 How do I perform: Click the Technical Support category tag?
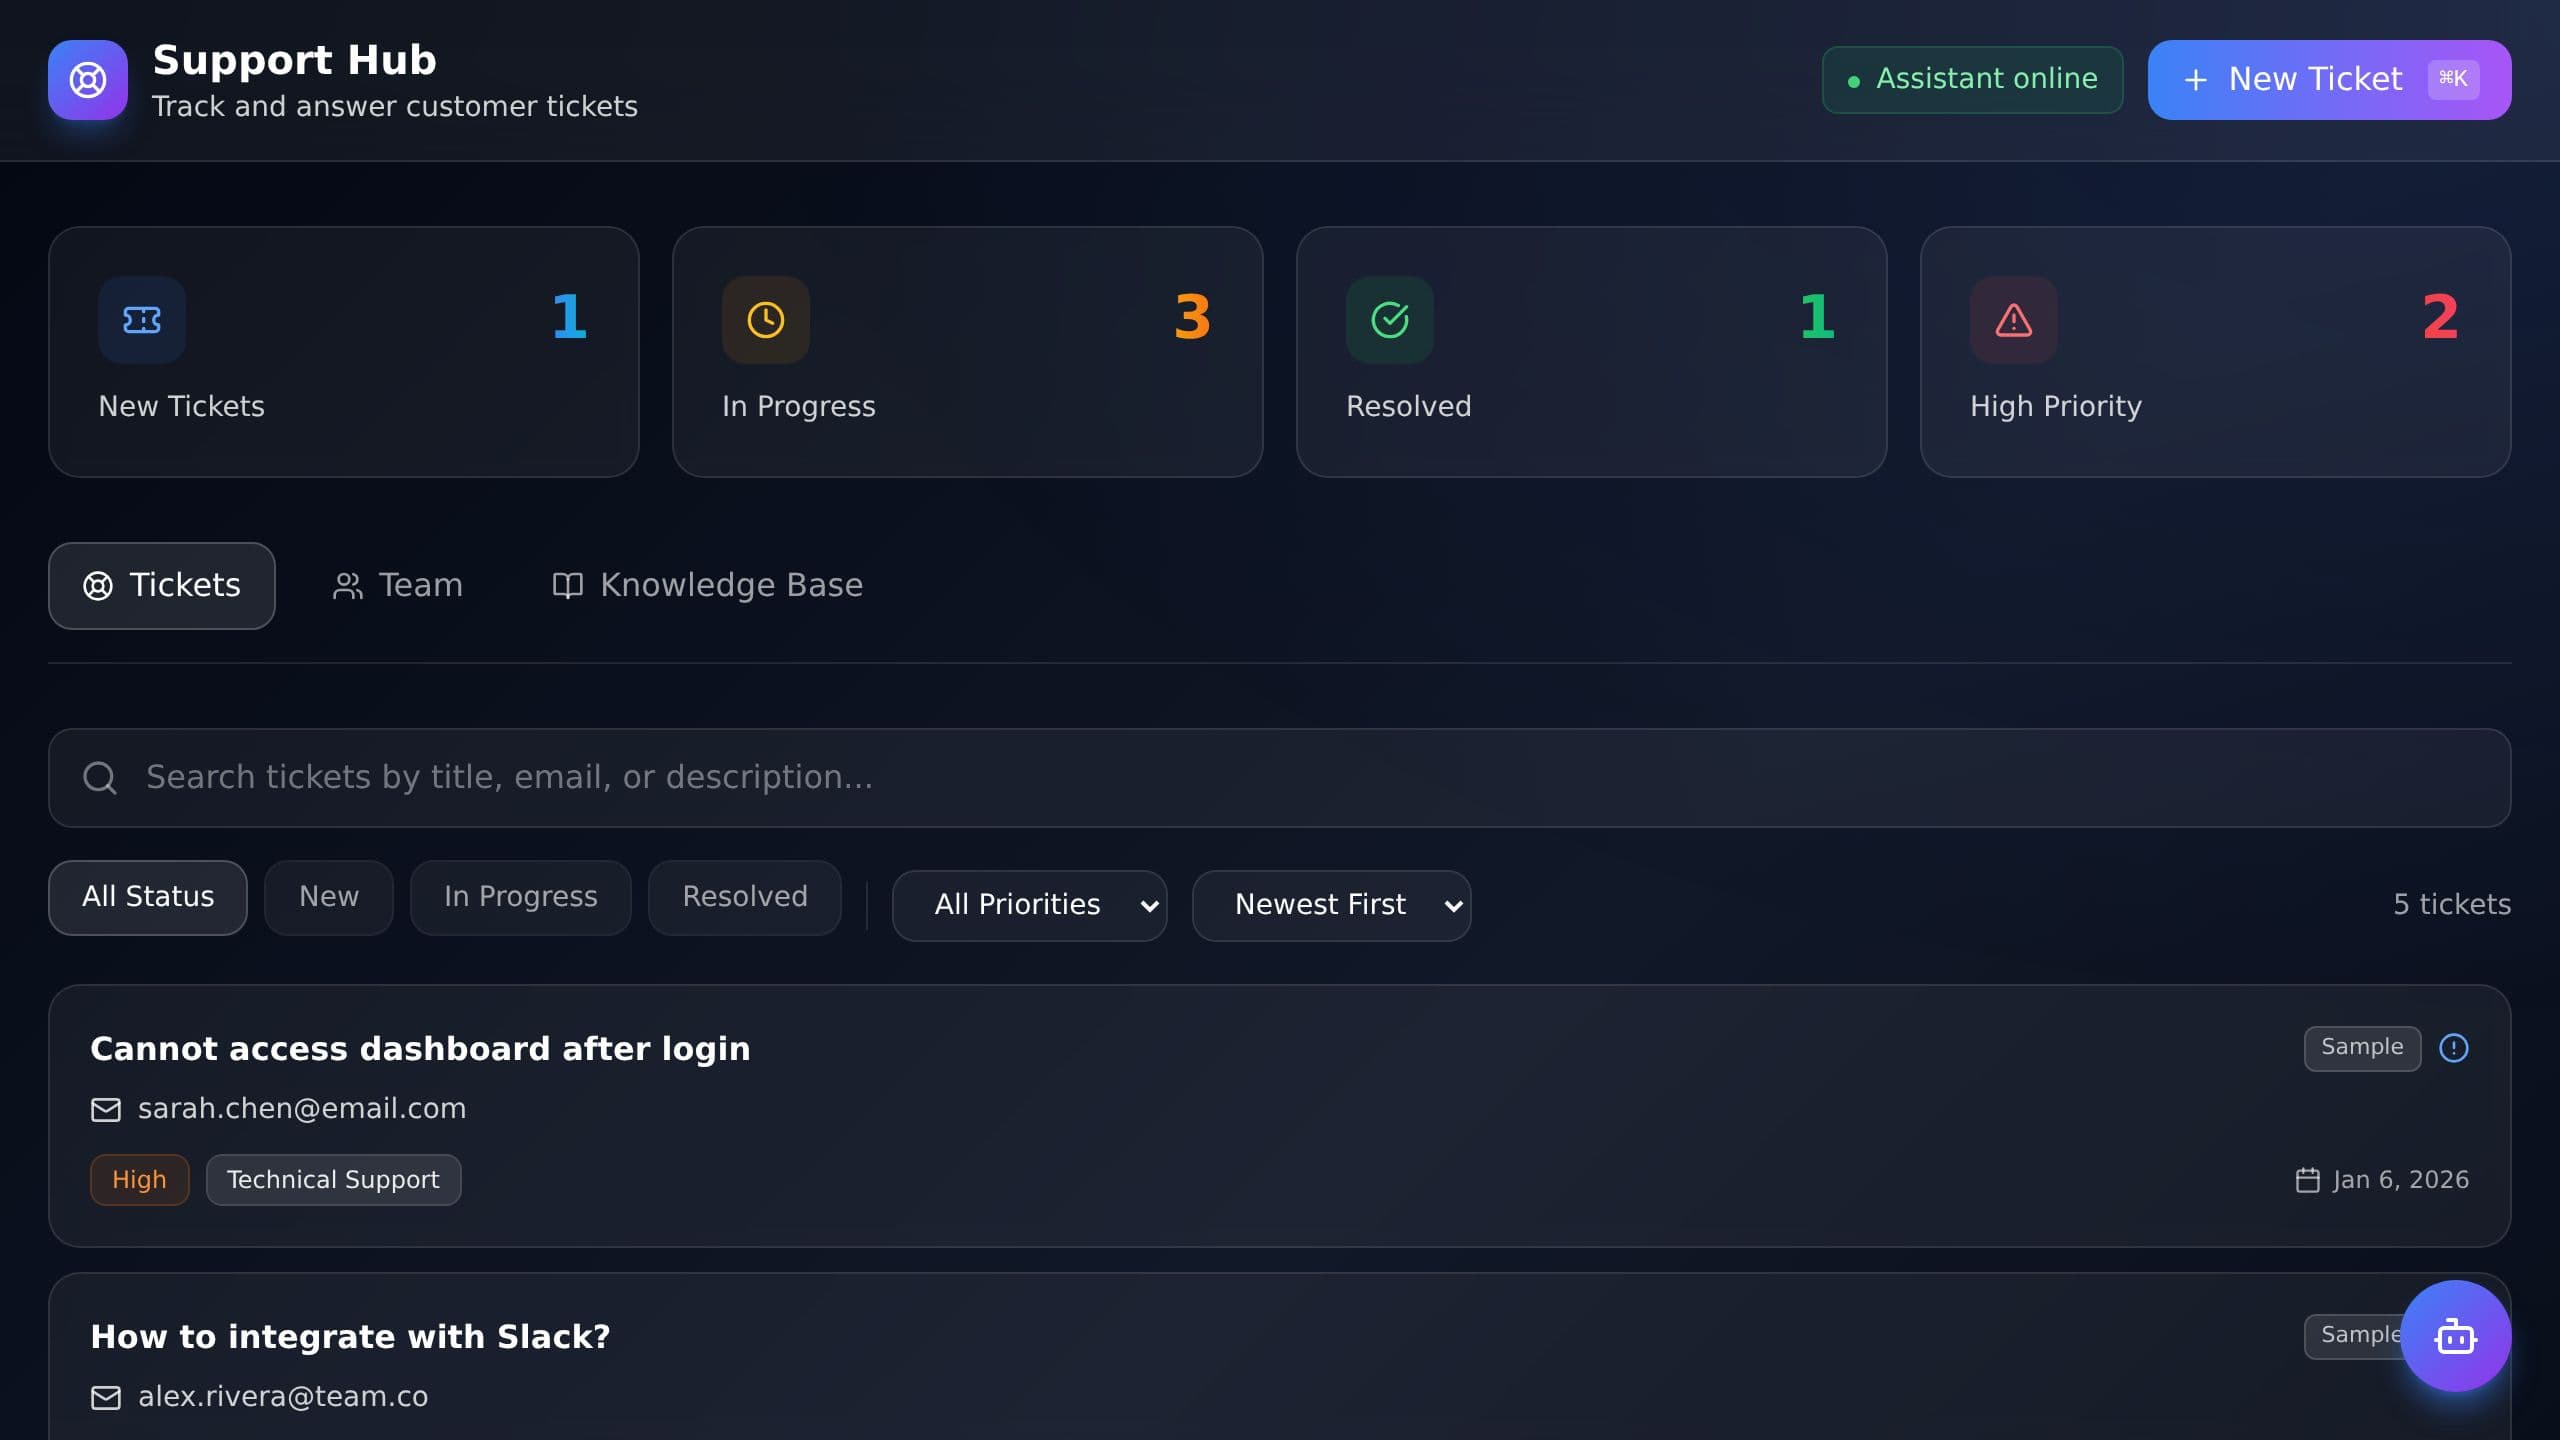pyautogui.click(x=333, y=1180)
